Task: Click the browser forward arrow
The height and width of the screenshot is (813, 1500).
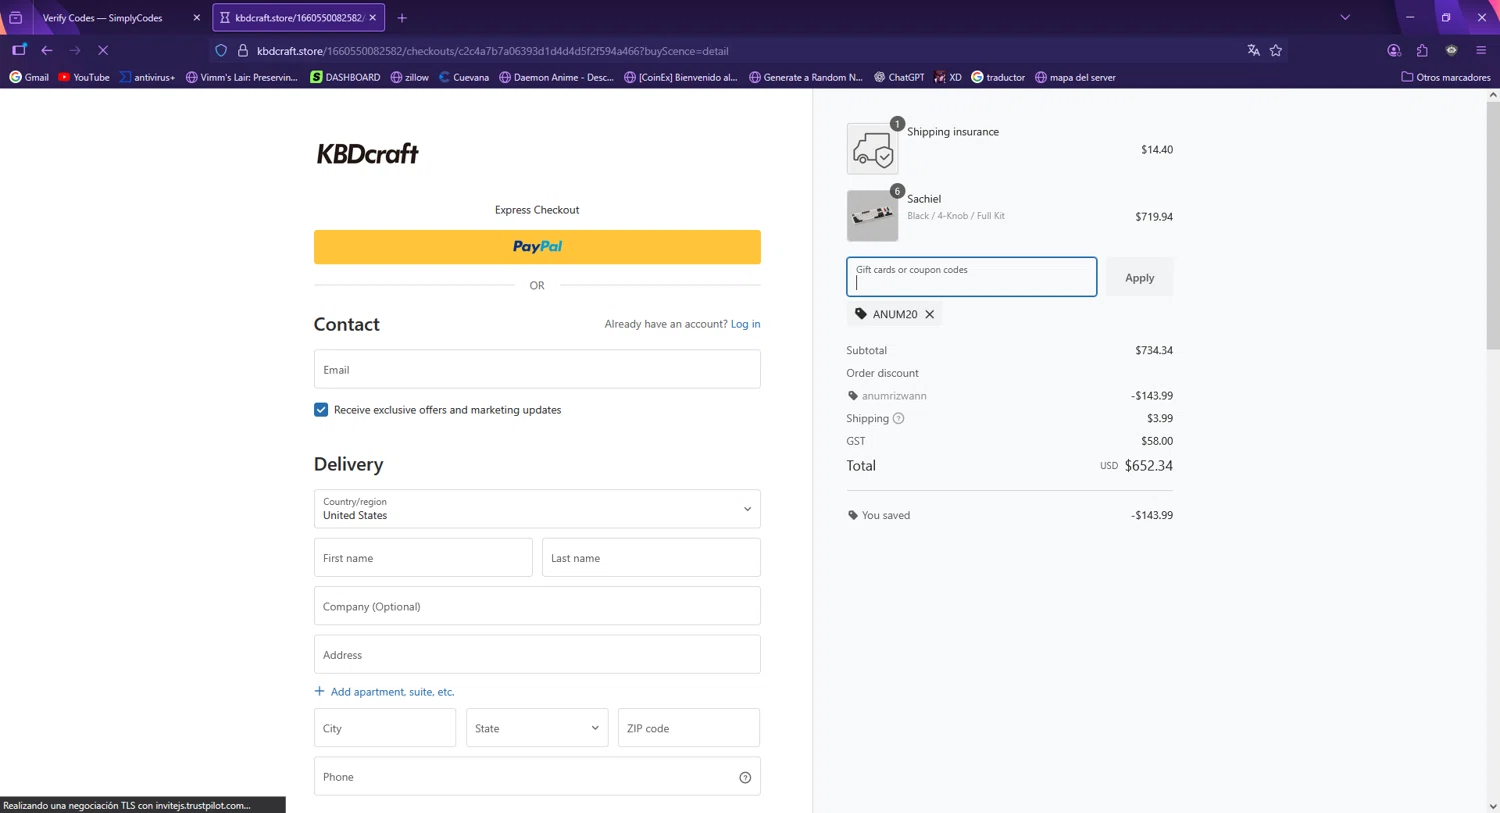Action: pyautogui.click(x=75, y=50)
